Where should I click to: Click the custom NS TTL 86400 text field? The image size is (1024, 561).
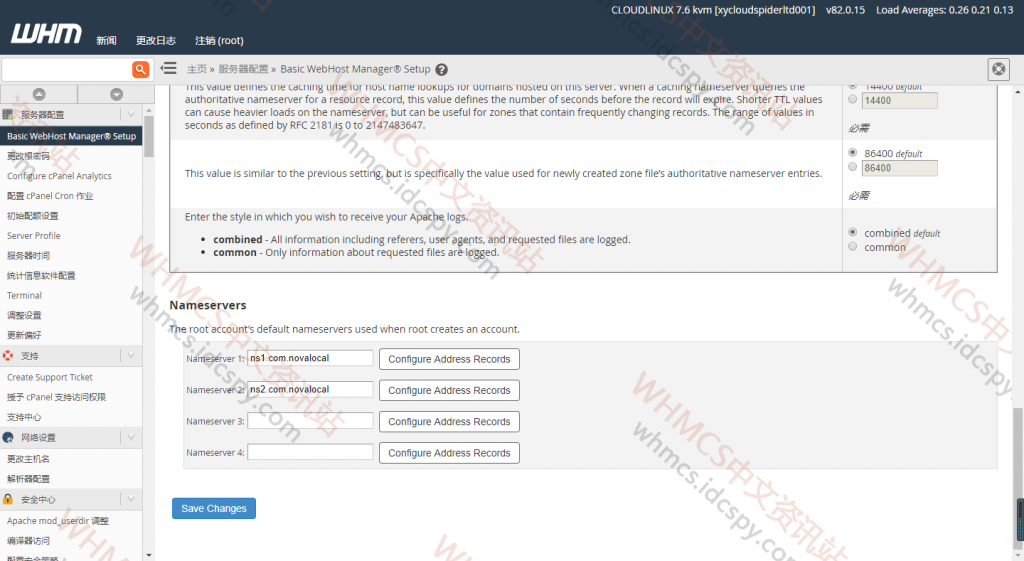pyautogui.click(x=899, y=168)
